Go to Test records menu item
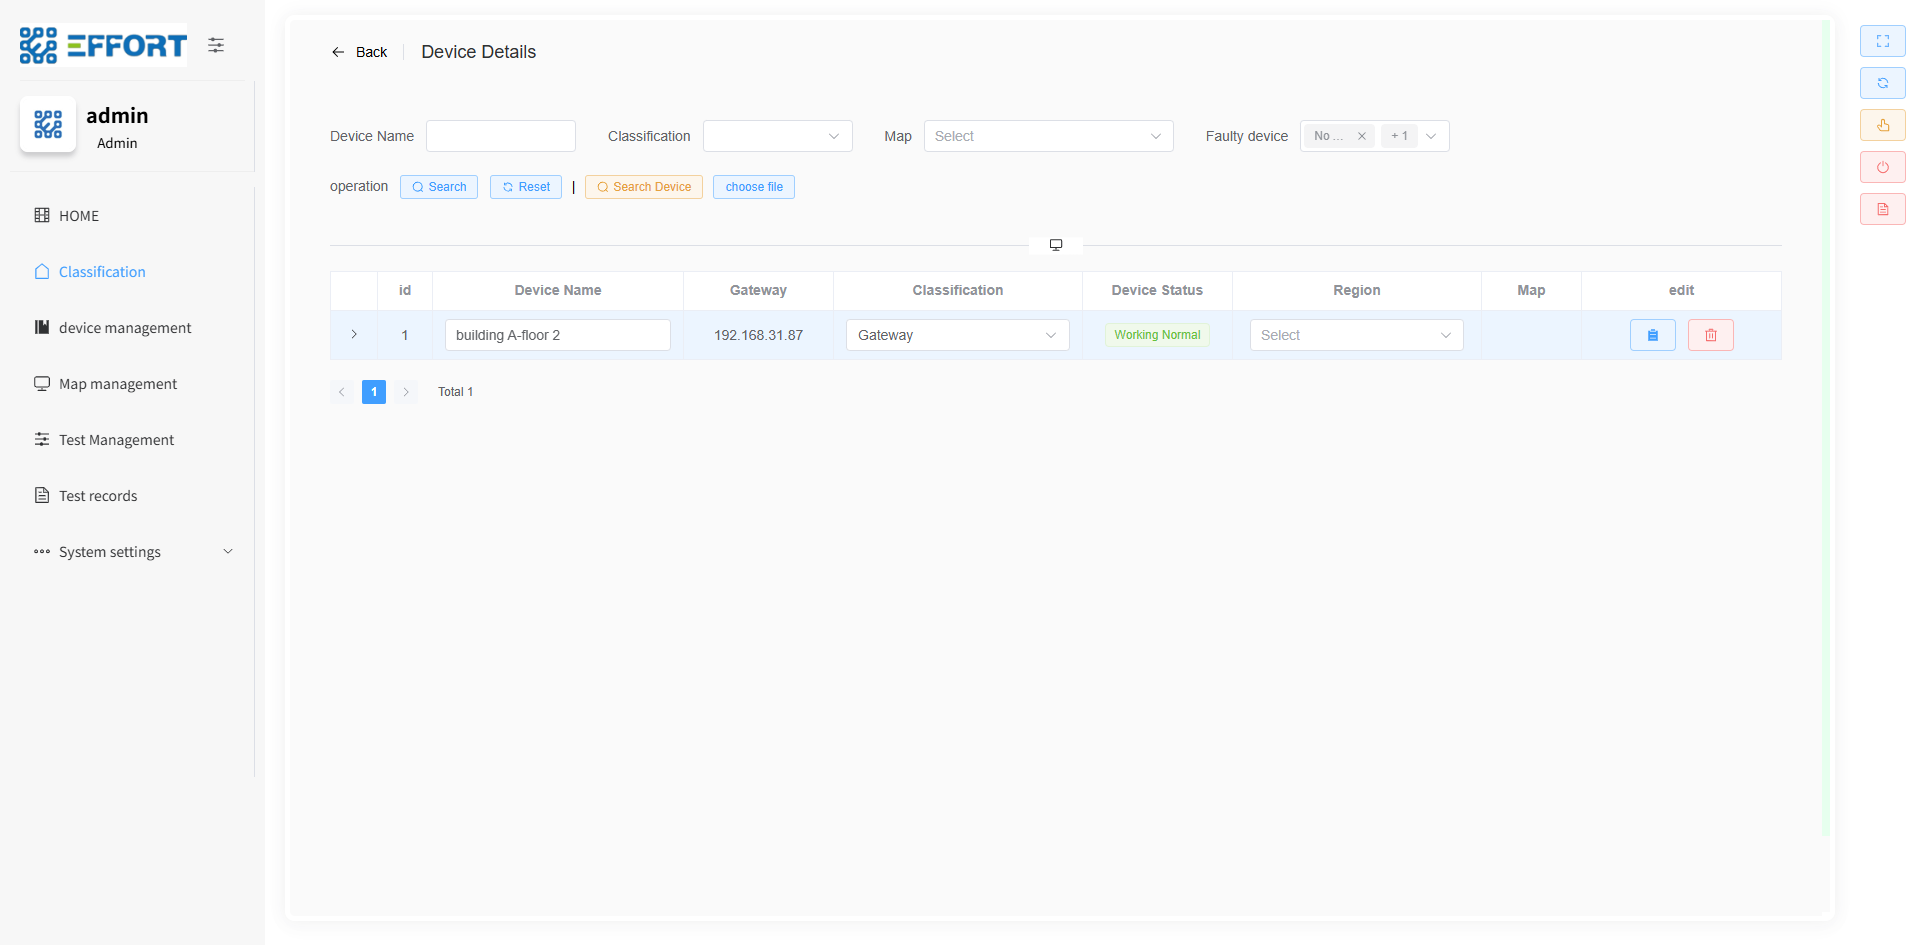 coord(98,496)
